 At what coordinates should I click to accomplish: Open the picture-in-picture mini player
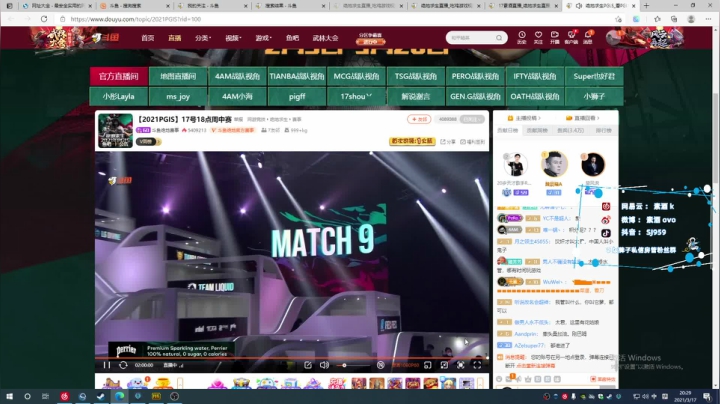tap(428, 365)
